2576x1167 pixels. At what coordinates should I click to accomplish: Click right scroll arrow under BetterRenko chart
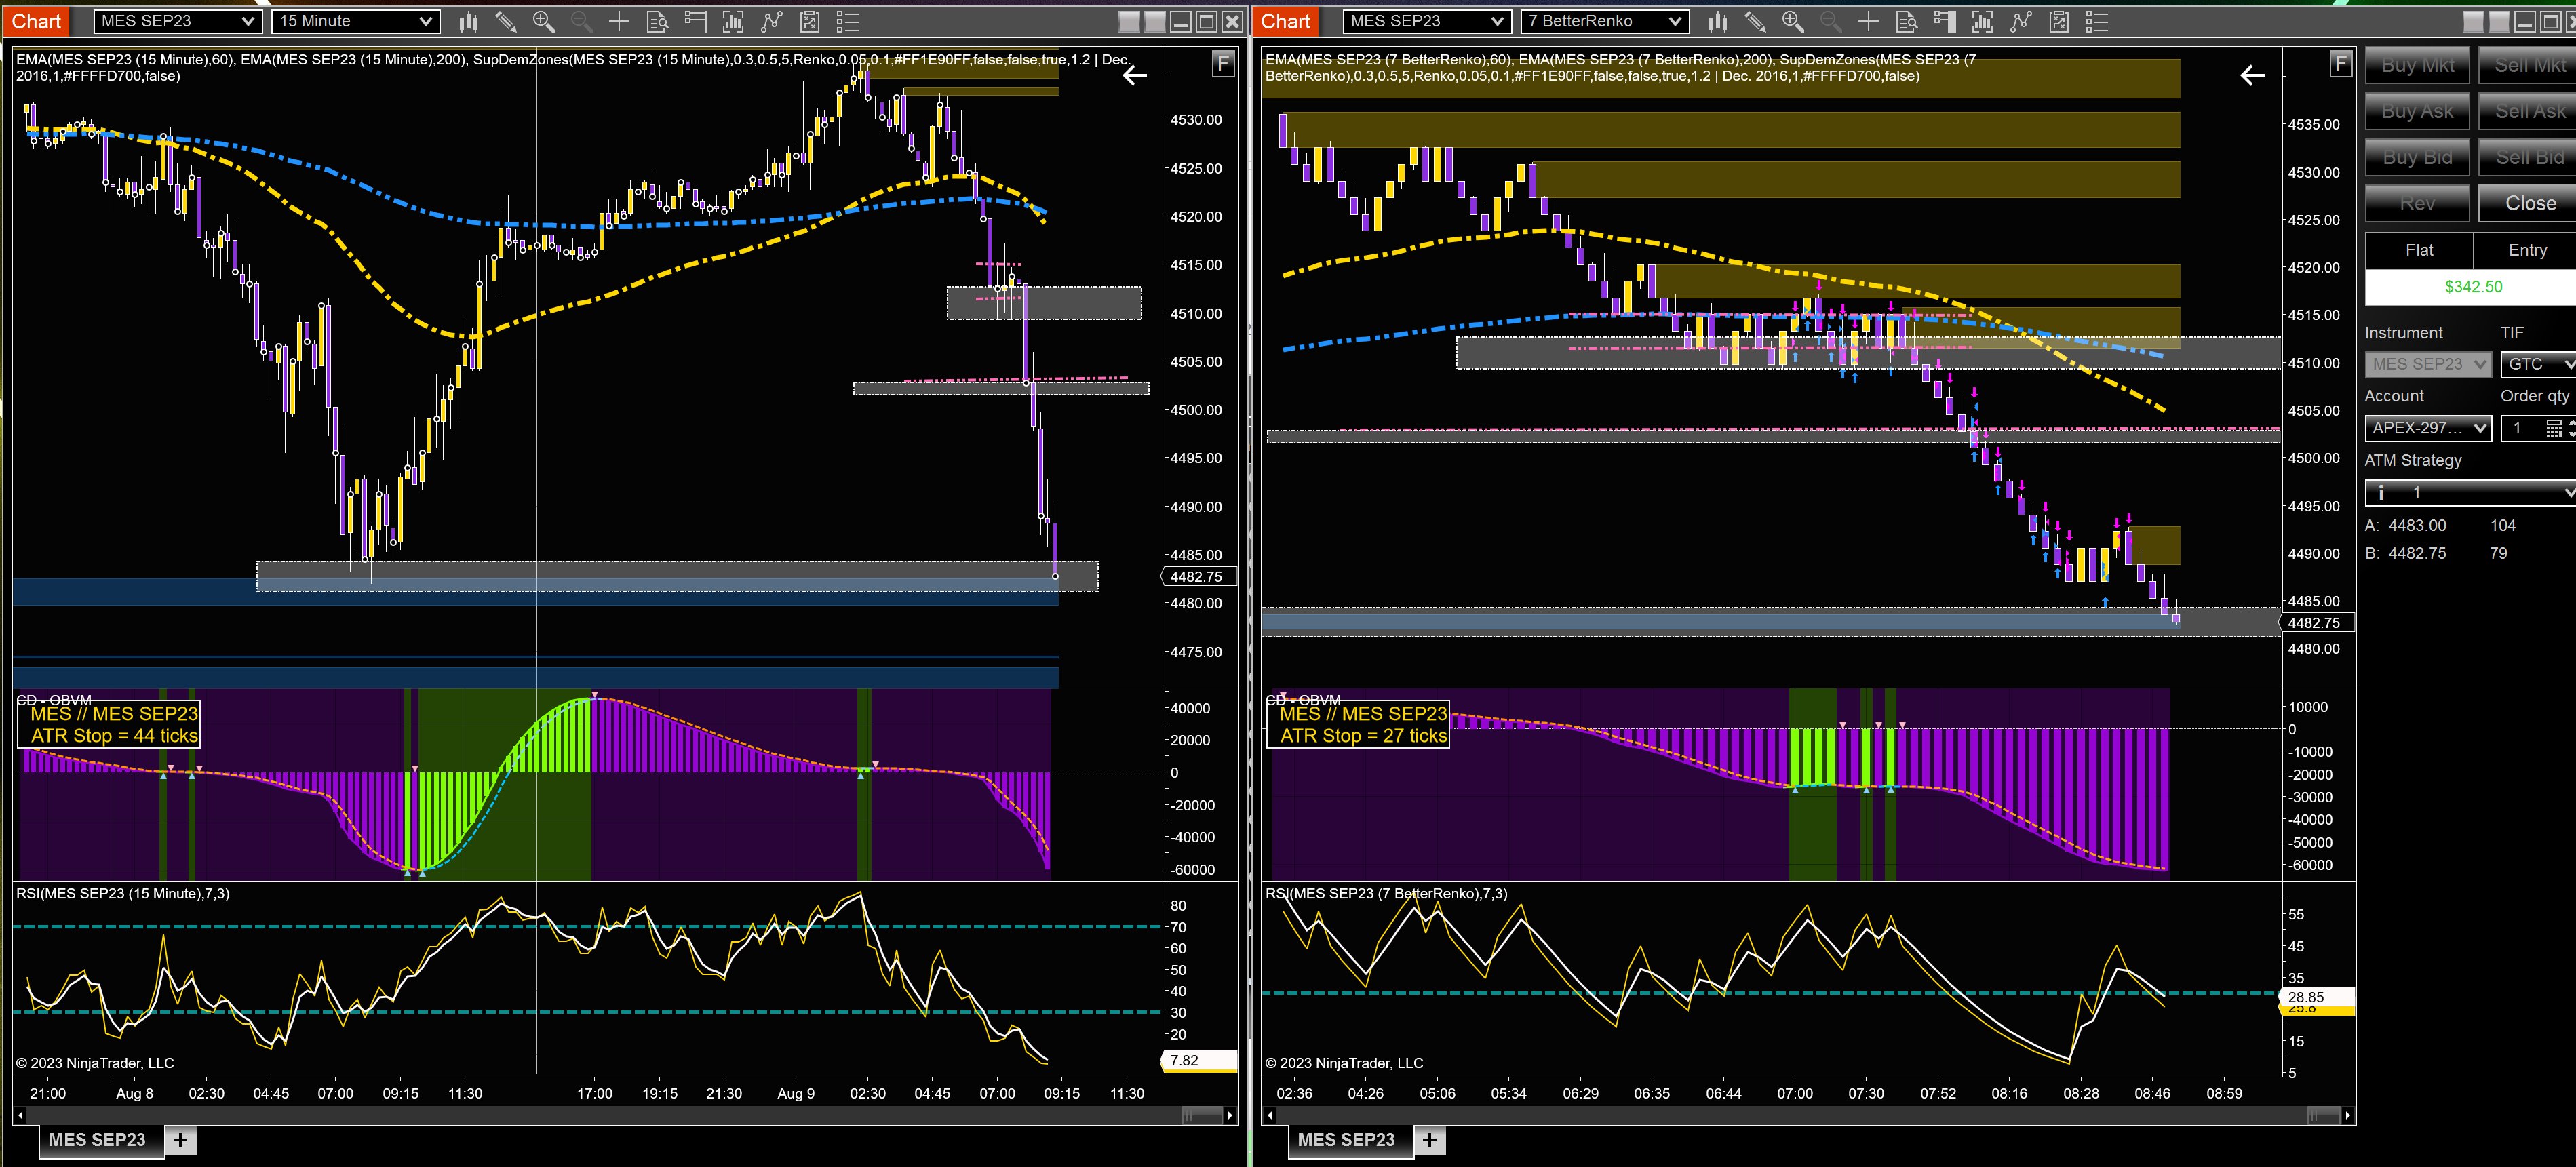pyautogui.click(x=2347, y=1115)
